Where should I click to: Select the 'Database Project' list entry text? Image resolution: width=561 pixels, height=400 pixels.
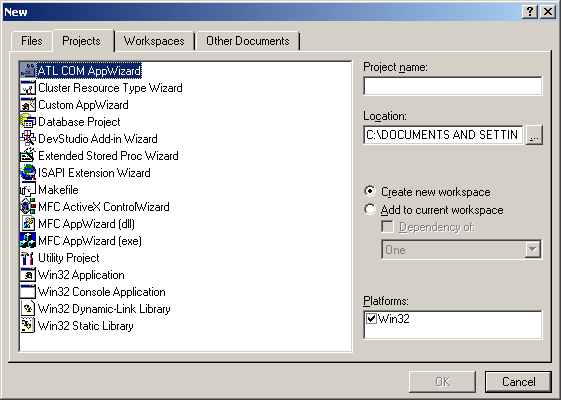[79, 122]
